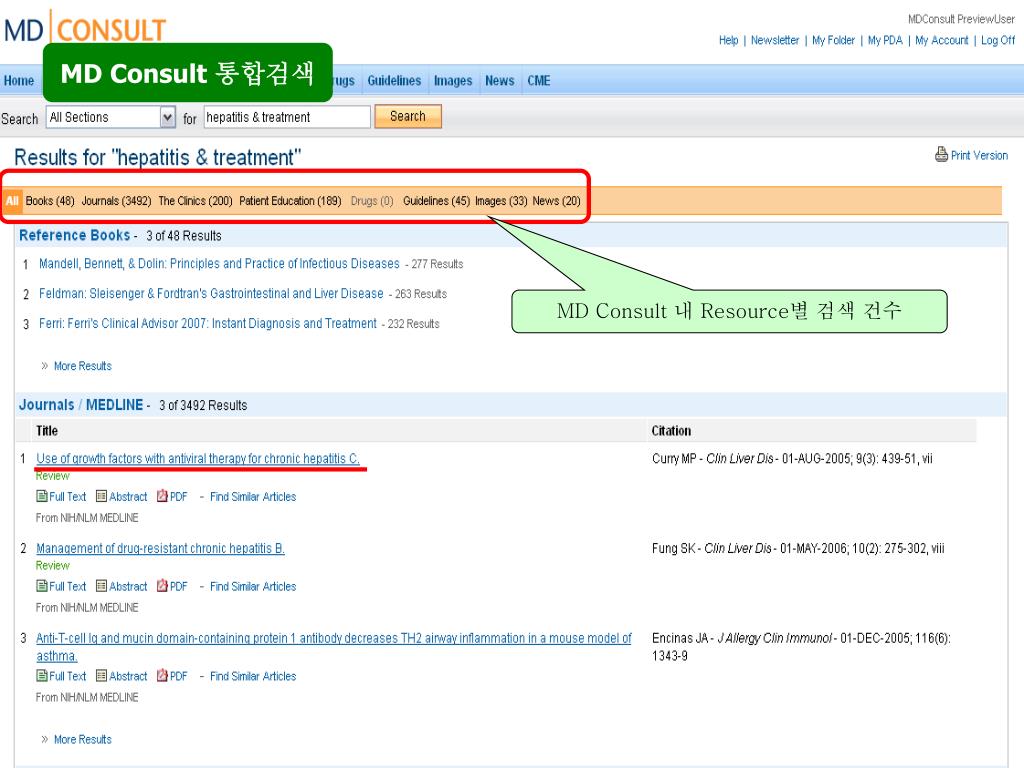1024x768 pixels.
Task: Open the MEDLINE section heading link
Action: (x=114, y=404)
